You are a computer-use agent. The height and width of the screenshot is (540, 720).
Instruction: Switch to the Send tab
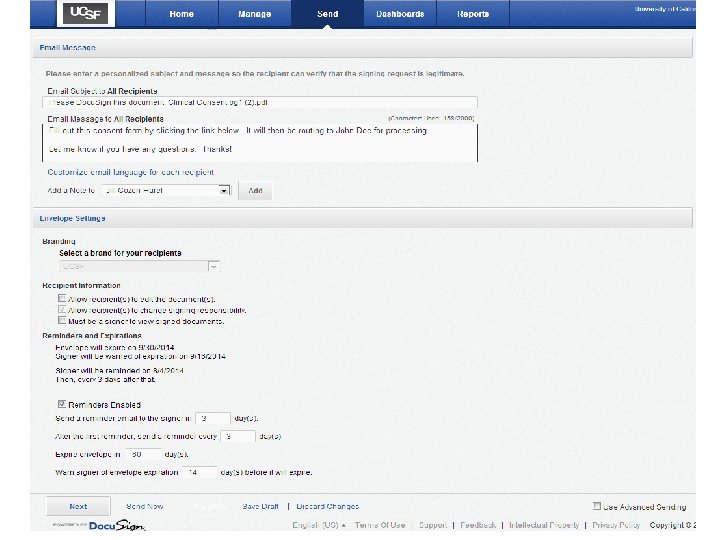point(327,14)
